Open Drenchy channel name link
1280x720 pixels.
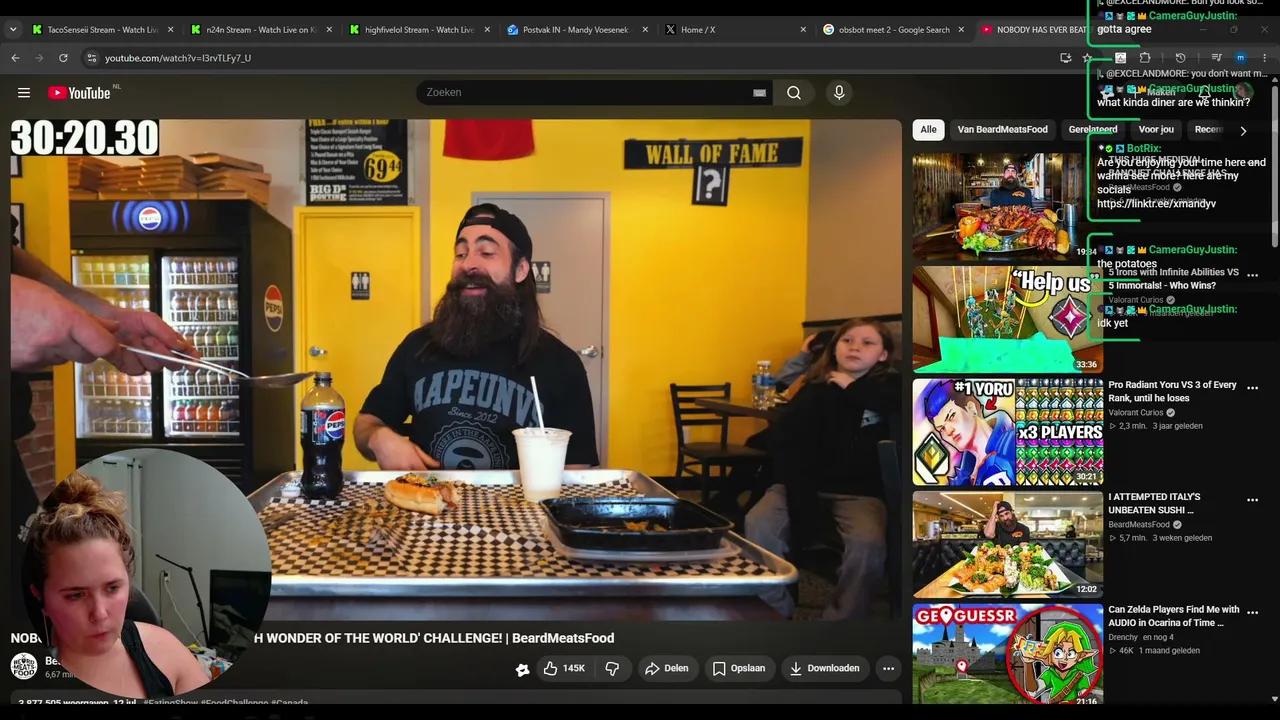(x=1123, y=637)
